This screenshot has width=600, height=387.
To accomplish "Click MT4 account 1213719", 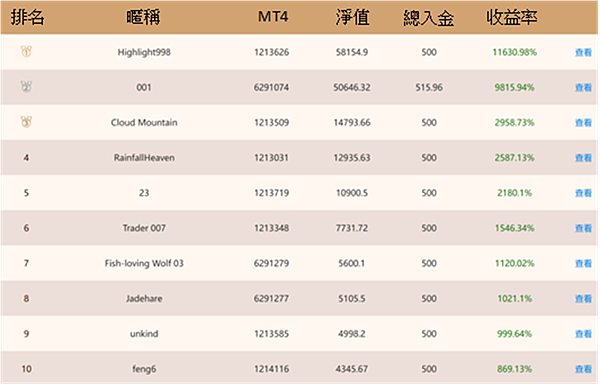I will (272, 193).
